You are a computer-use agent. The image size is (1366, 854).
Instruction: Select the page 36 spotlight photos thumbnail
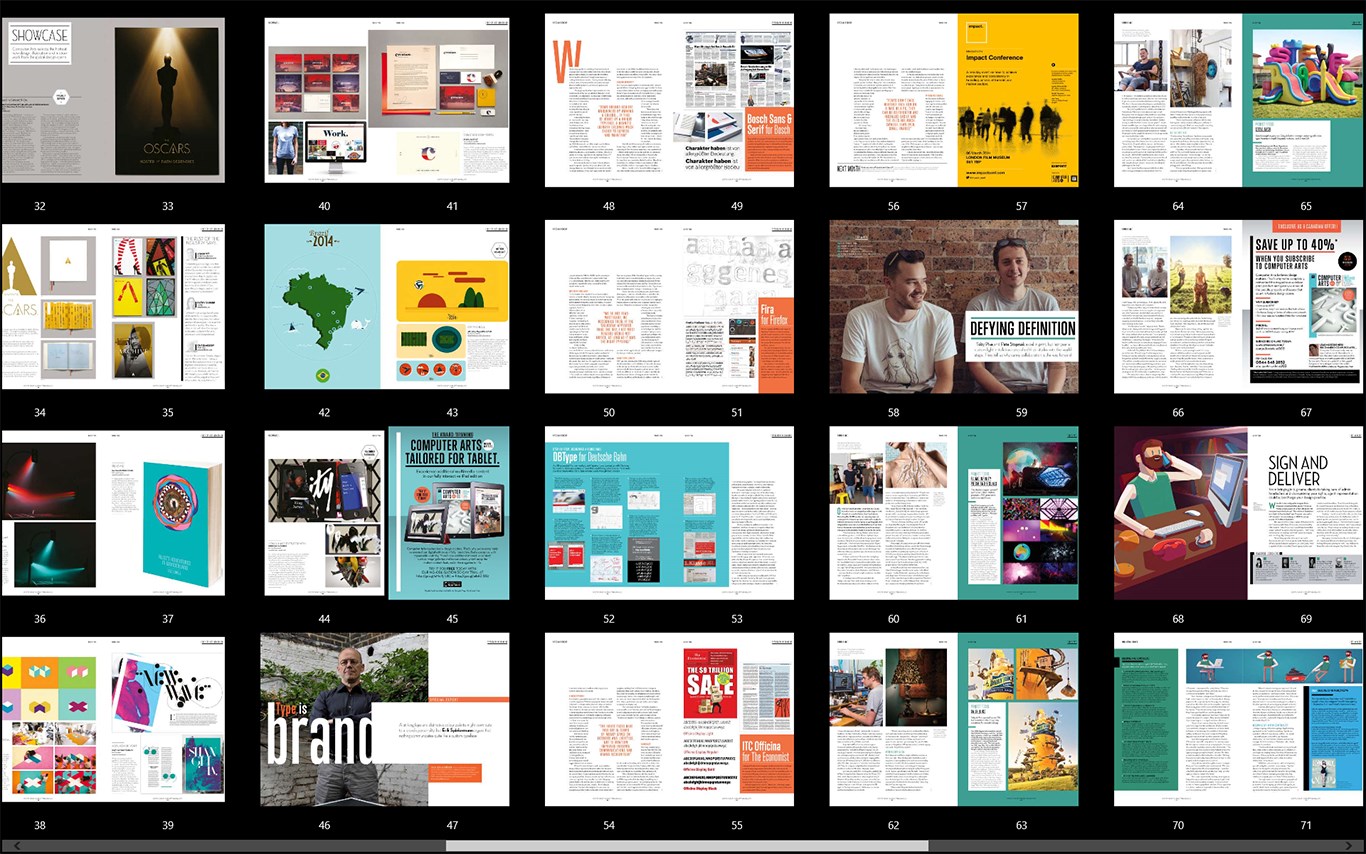(x=50, y=513)
